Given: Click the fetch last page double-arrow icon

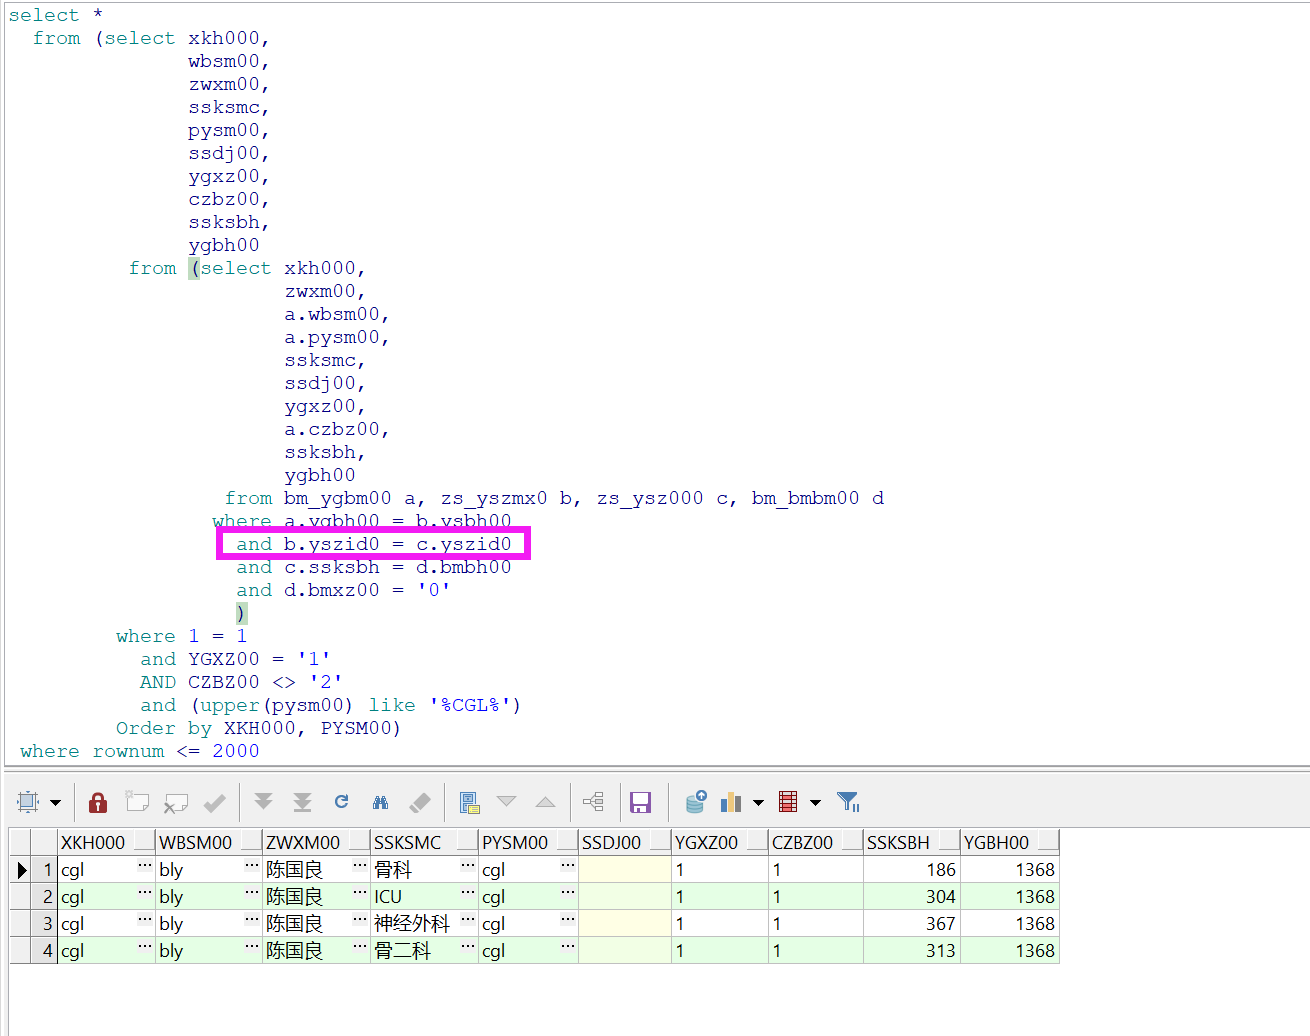Looking at the screenshot, I should click(302, 802).
